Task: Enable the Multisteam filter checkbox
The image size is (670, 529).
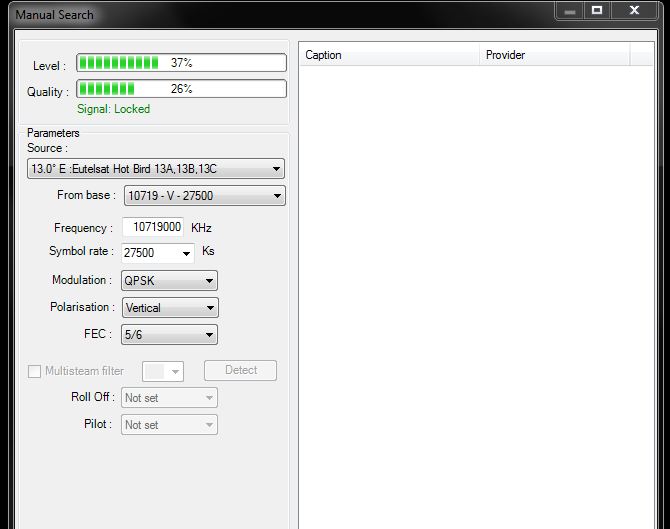Action: (x=35, y=371)
